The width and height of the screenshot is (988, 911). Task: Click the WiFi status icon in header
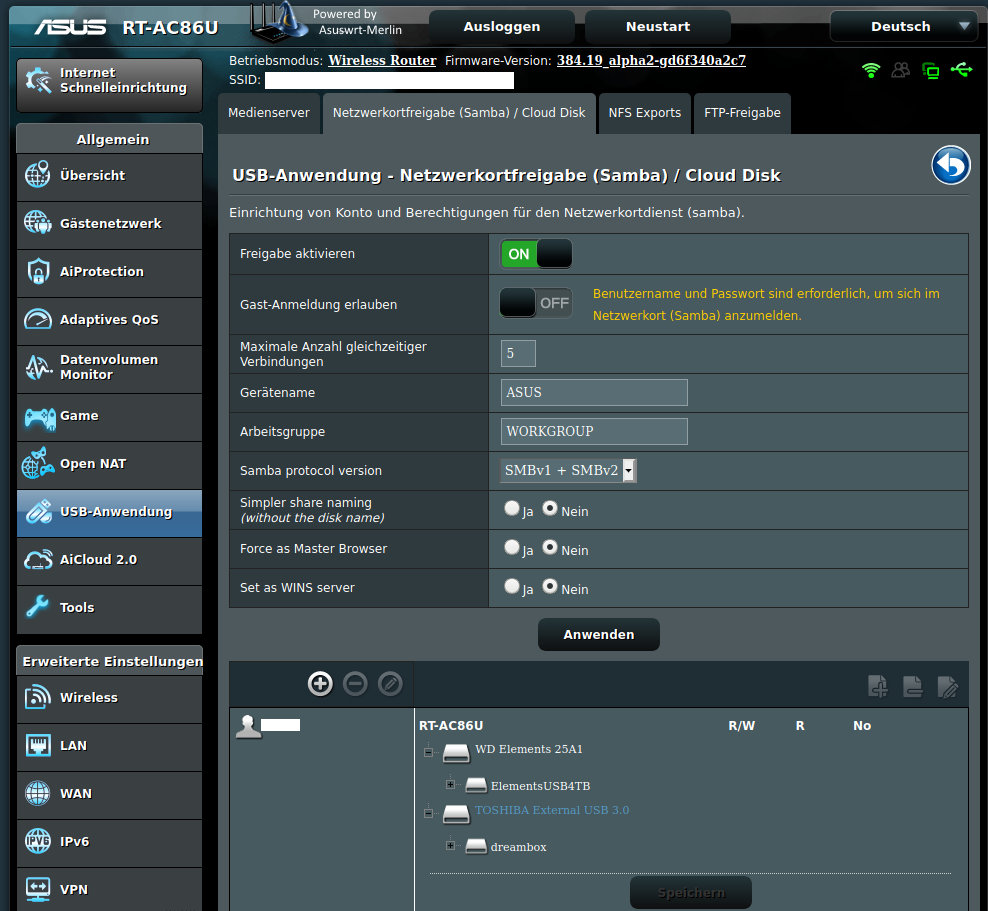pyautogui.click(x=871, y=70)
